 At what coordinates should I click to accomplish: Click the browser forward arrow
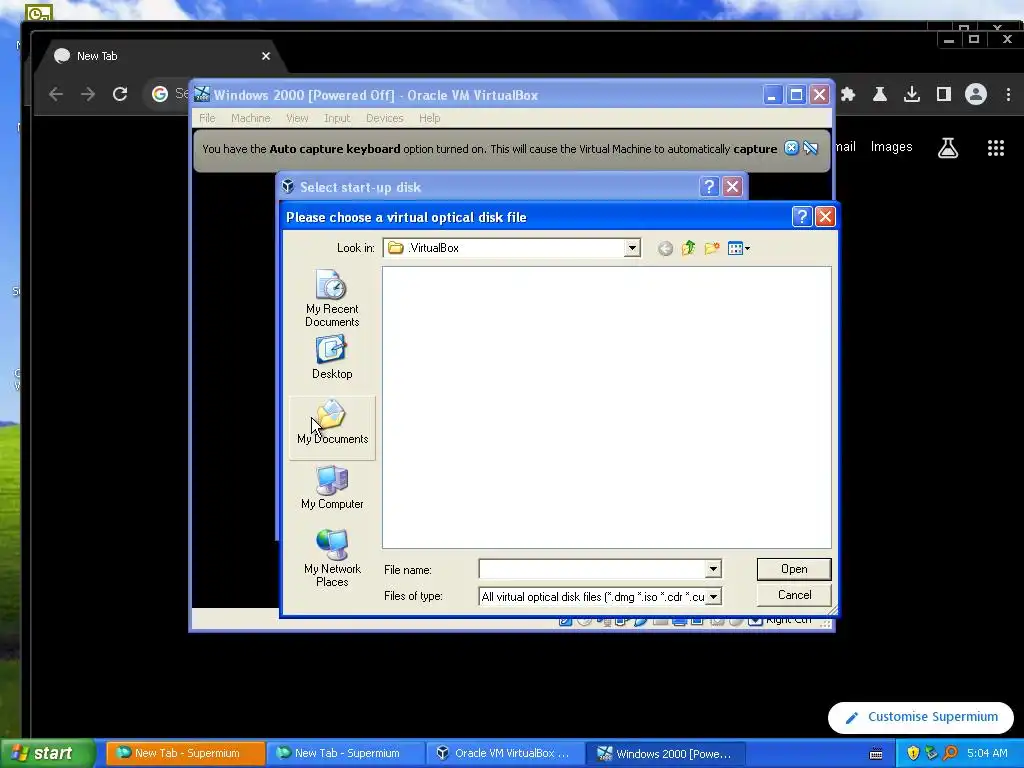point(88,94)
